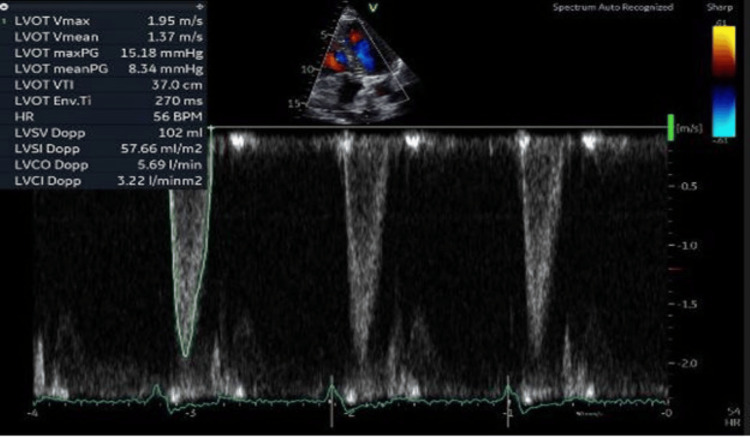Click the 5.69 l/min cardiac output value
Screen dimensions: 750x437
(169, 165)
